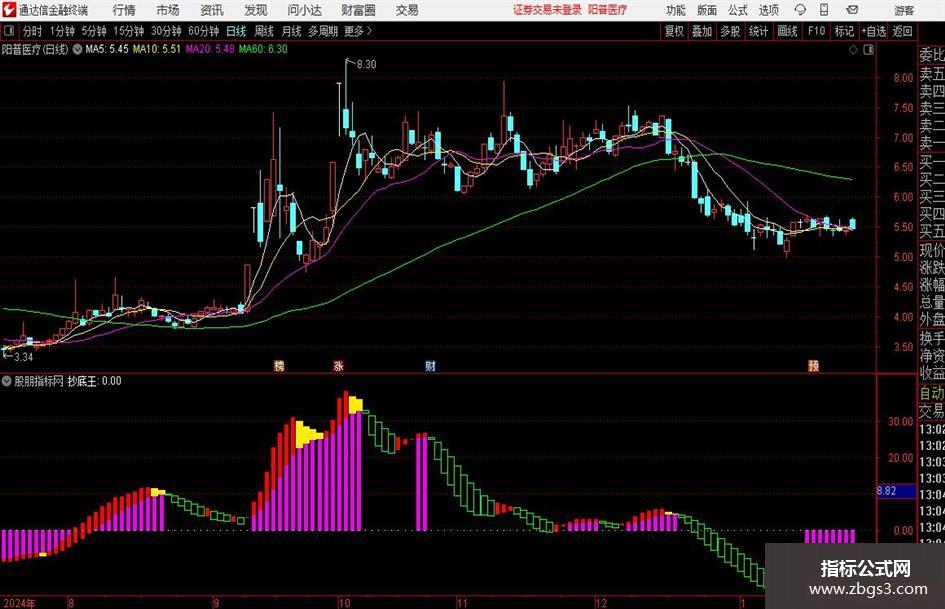Open the 版面 menu

[x=706, y=10]
